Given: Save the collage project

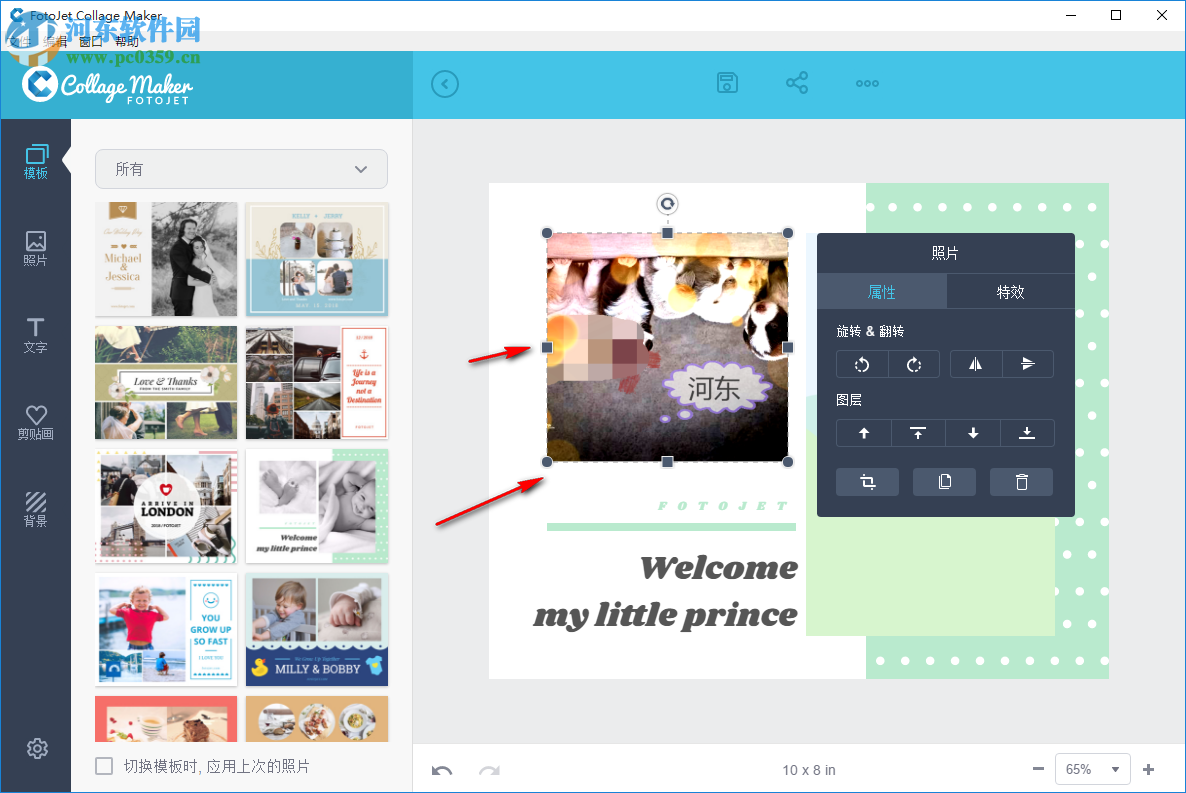Looking at the screenshot, I should pos(727,83).
